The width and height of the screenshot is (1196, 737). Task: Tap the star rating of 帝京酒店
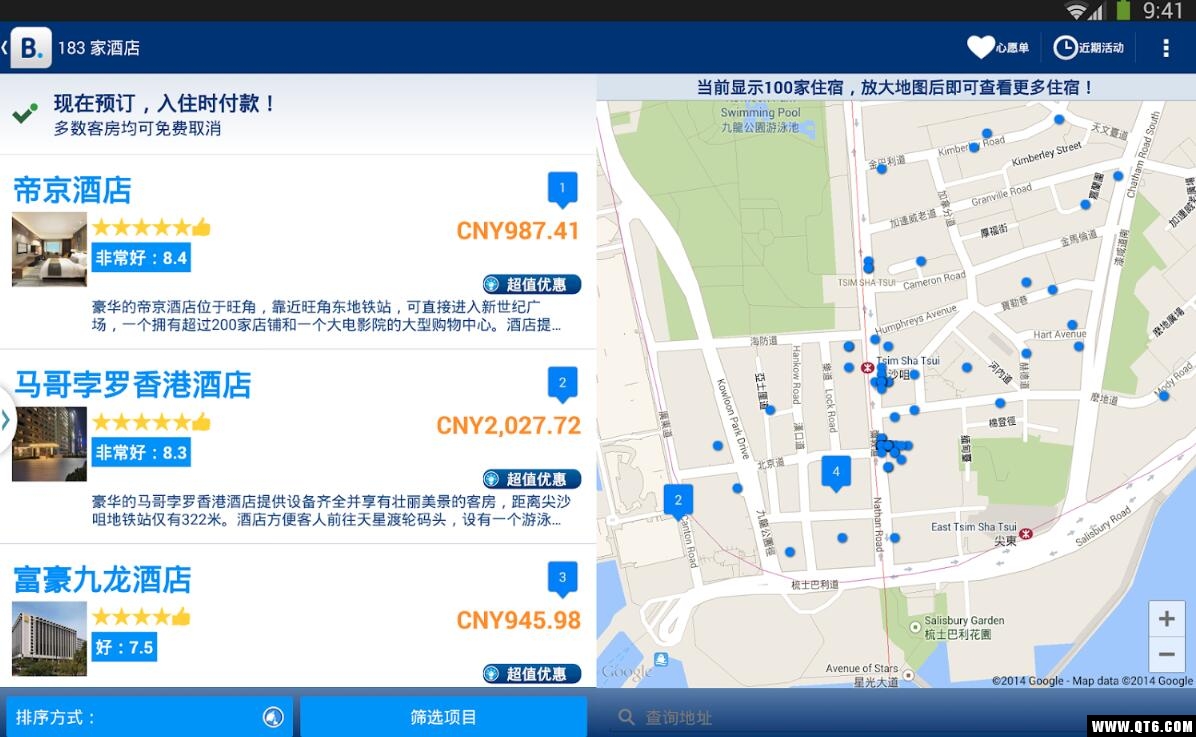coord(150,227)
